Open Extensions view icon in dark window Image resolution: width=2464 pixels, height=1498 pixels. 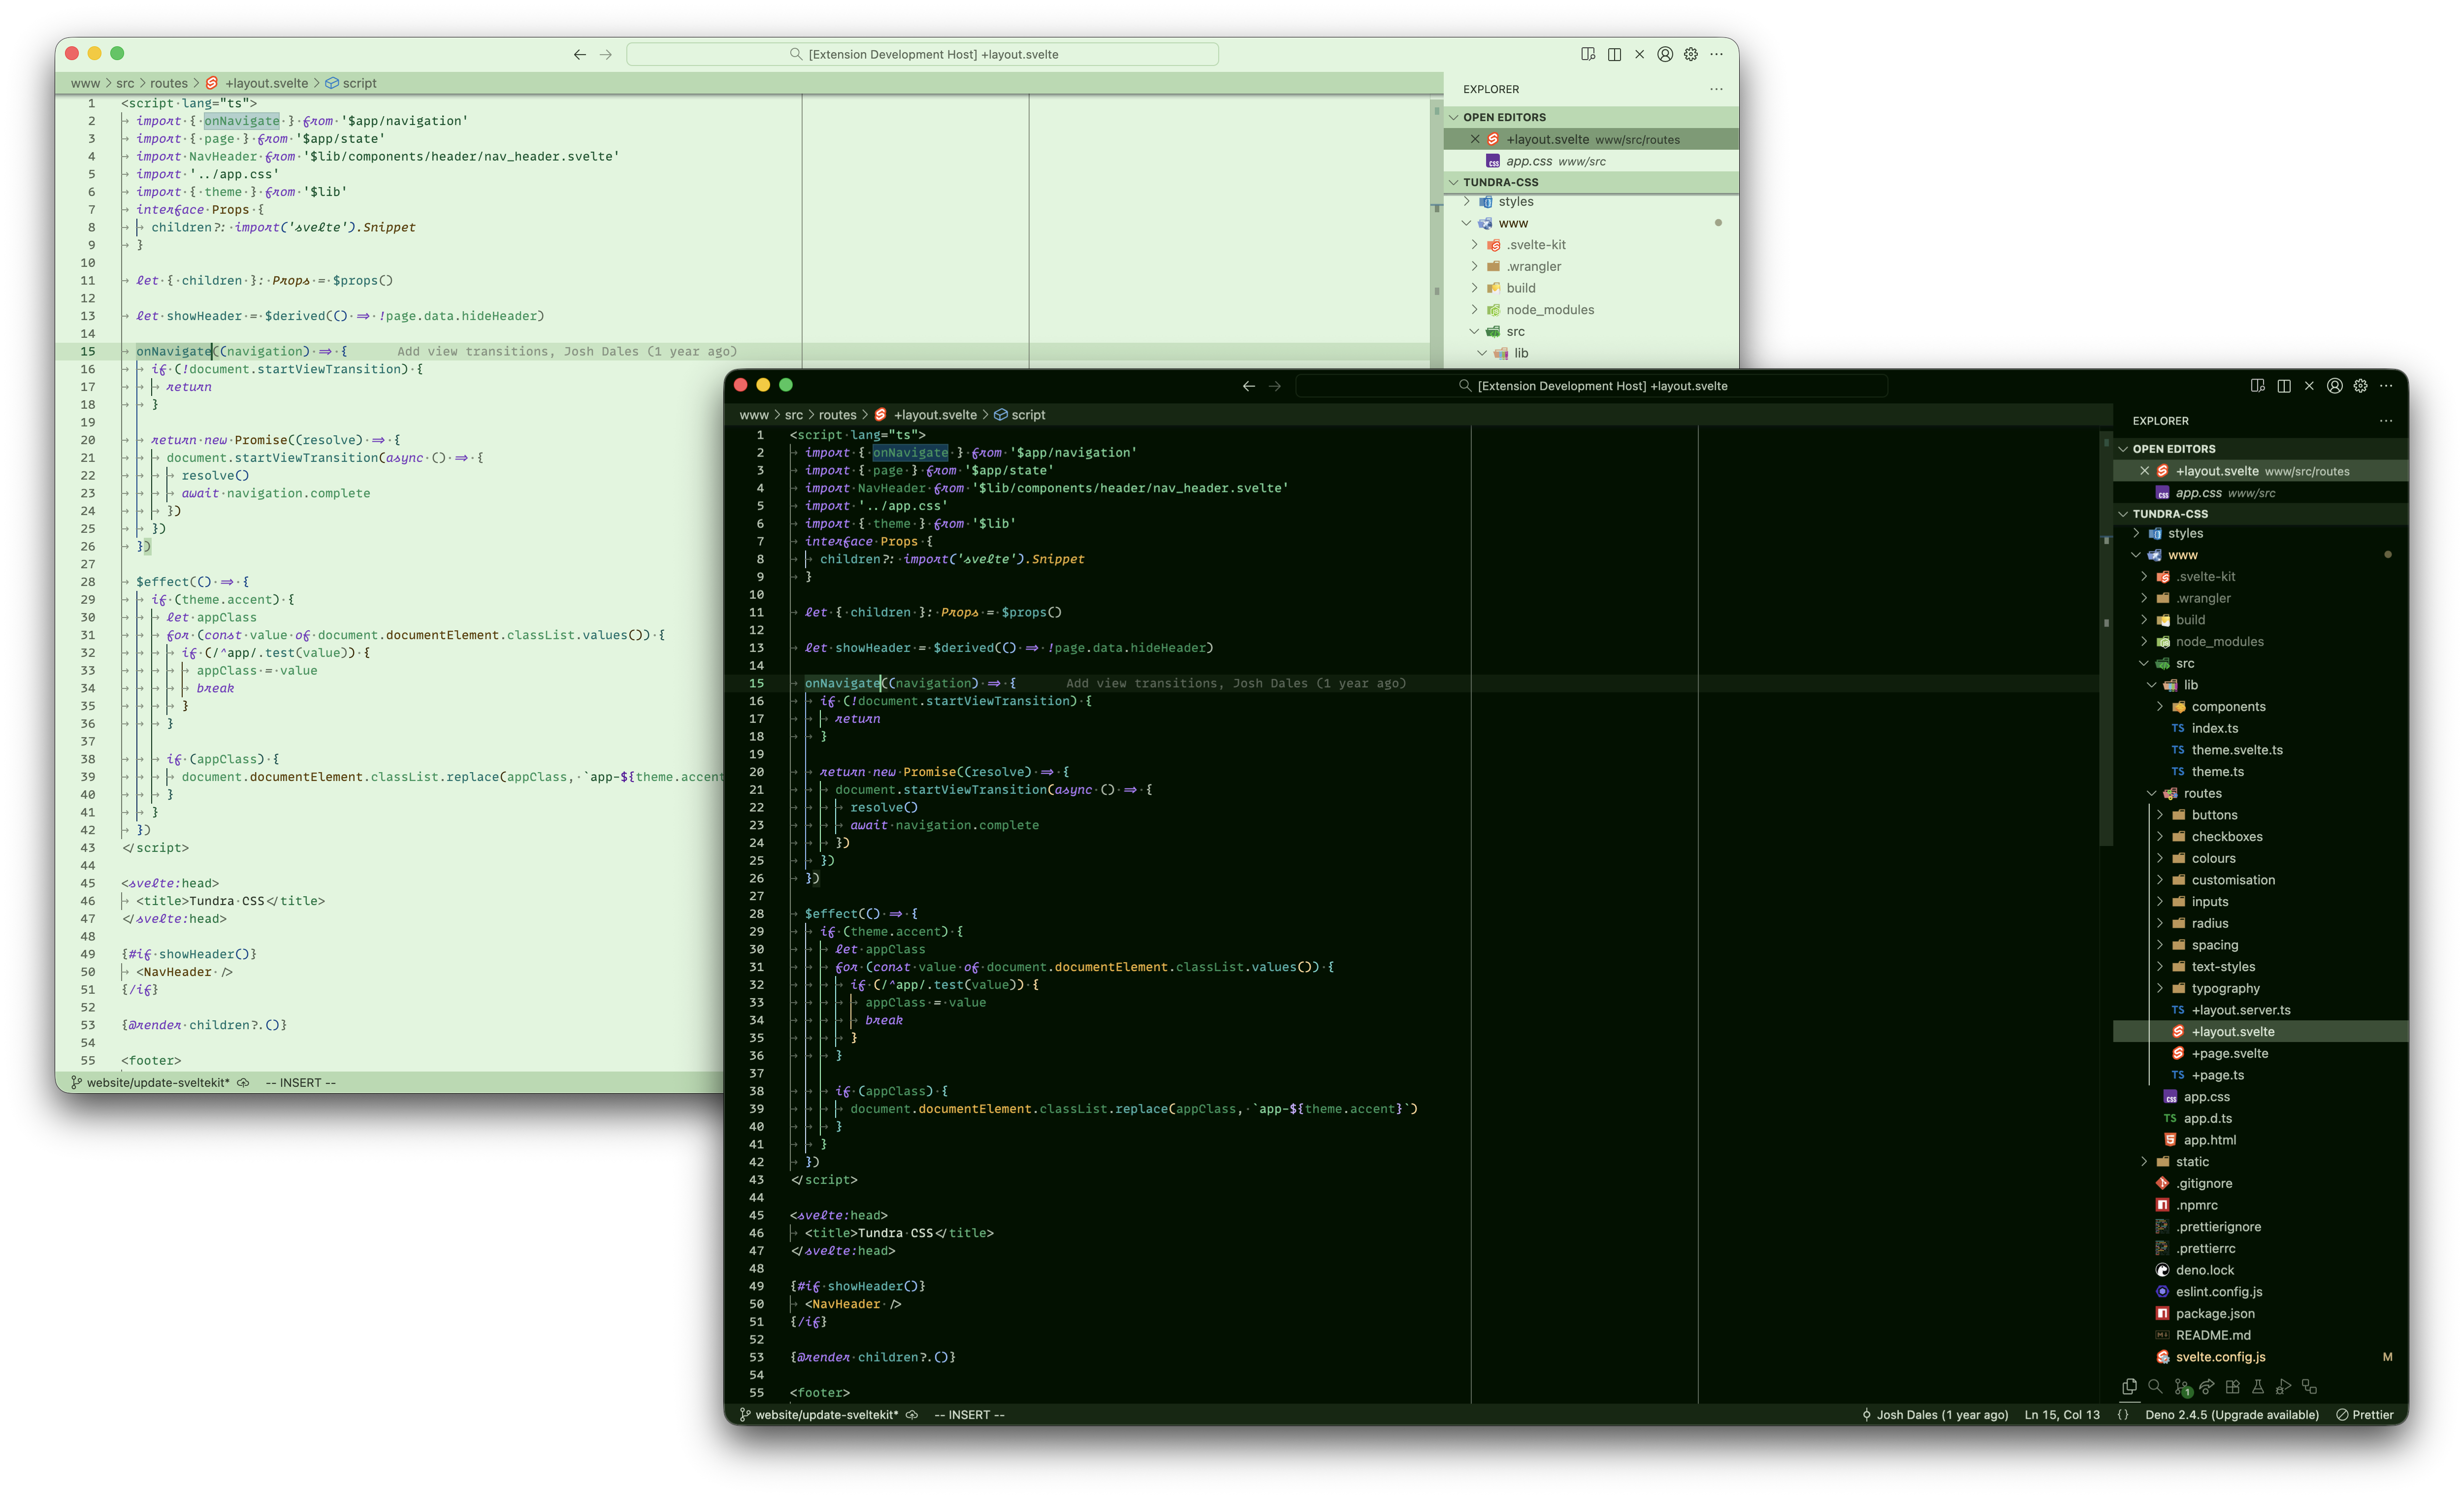[x=2232, y=1386]
